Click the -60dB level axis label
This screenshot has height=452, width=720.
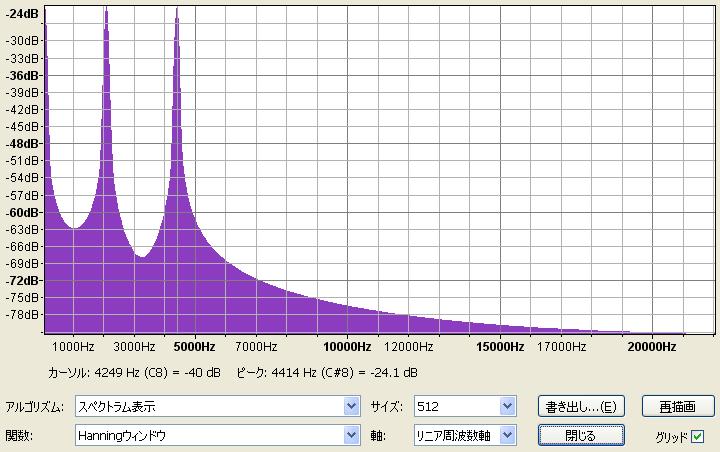click(22, 212)
